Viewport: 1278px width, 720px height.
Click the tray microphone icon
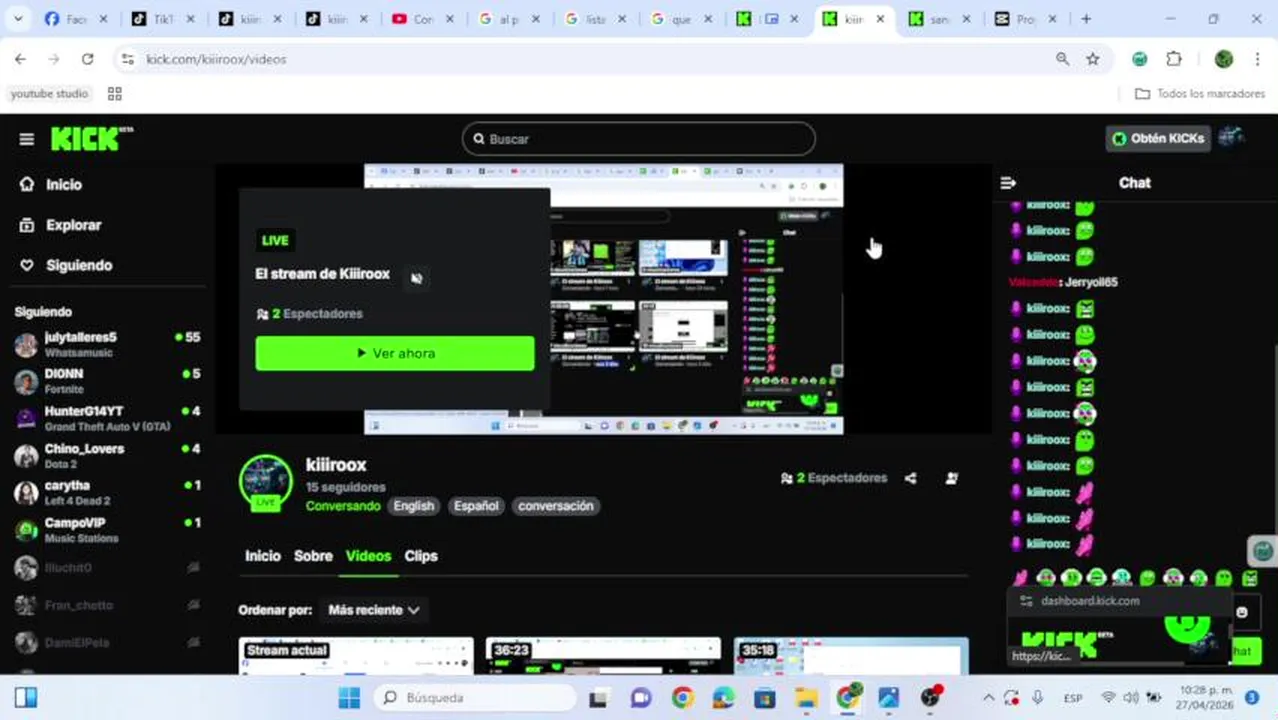[x=1037, y=698]
